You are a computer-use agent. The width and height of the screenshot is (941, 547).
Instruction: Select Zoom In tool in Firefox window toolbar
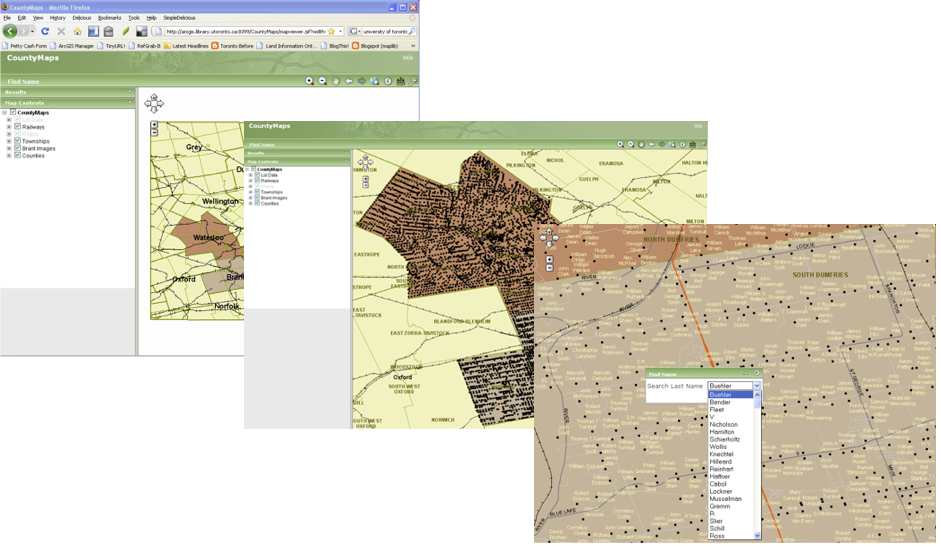click(x=310, y=81)
